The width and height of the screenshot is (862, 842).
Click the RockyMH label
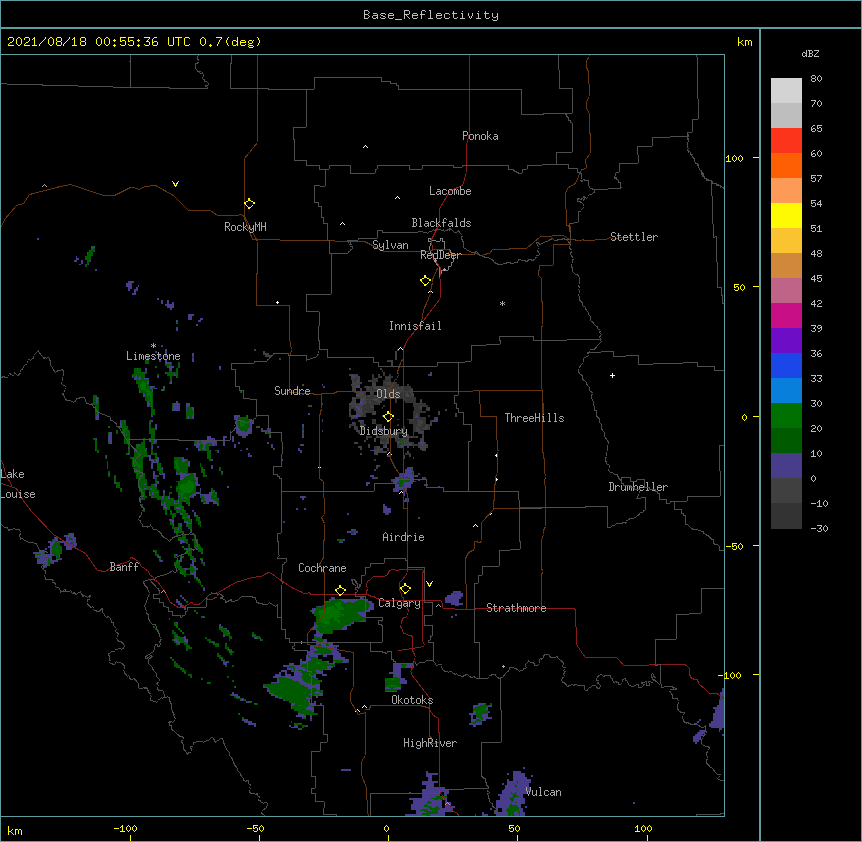pyautogui.click(x=245, y=227)
